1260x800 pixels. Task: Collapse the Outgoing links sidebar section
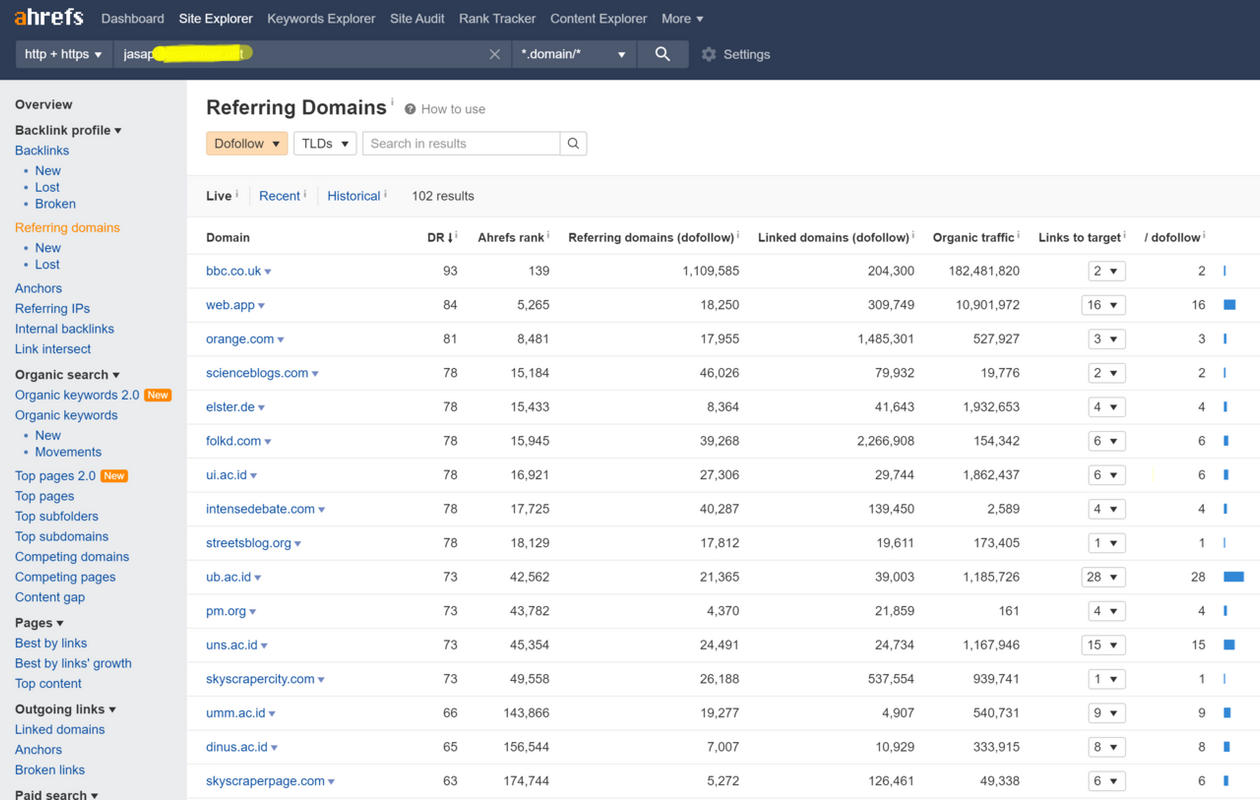point(65,709)
